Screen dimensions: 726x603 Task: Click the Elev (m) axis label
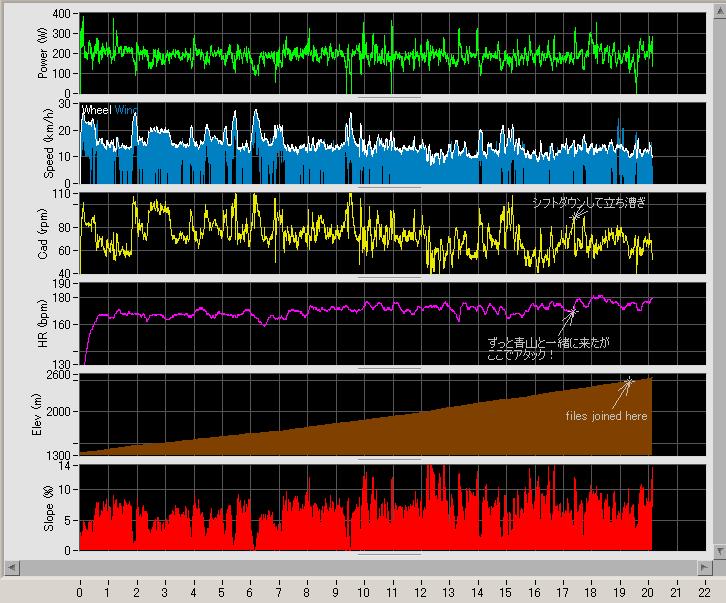[x=43, y=414]
